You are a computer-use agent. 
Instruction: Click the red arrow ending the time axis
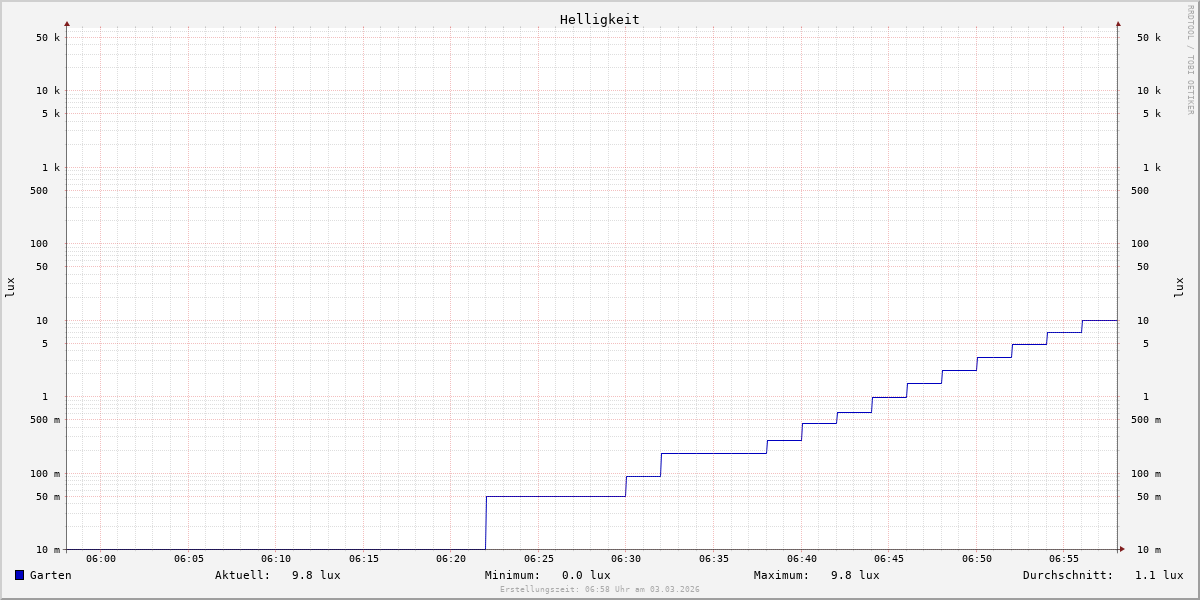[1122, 549]
